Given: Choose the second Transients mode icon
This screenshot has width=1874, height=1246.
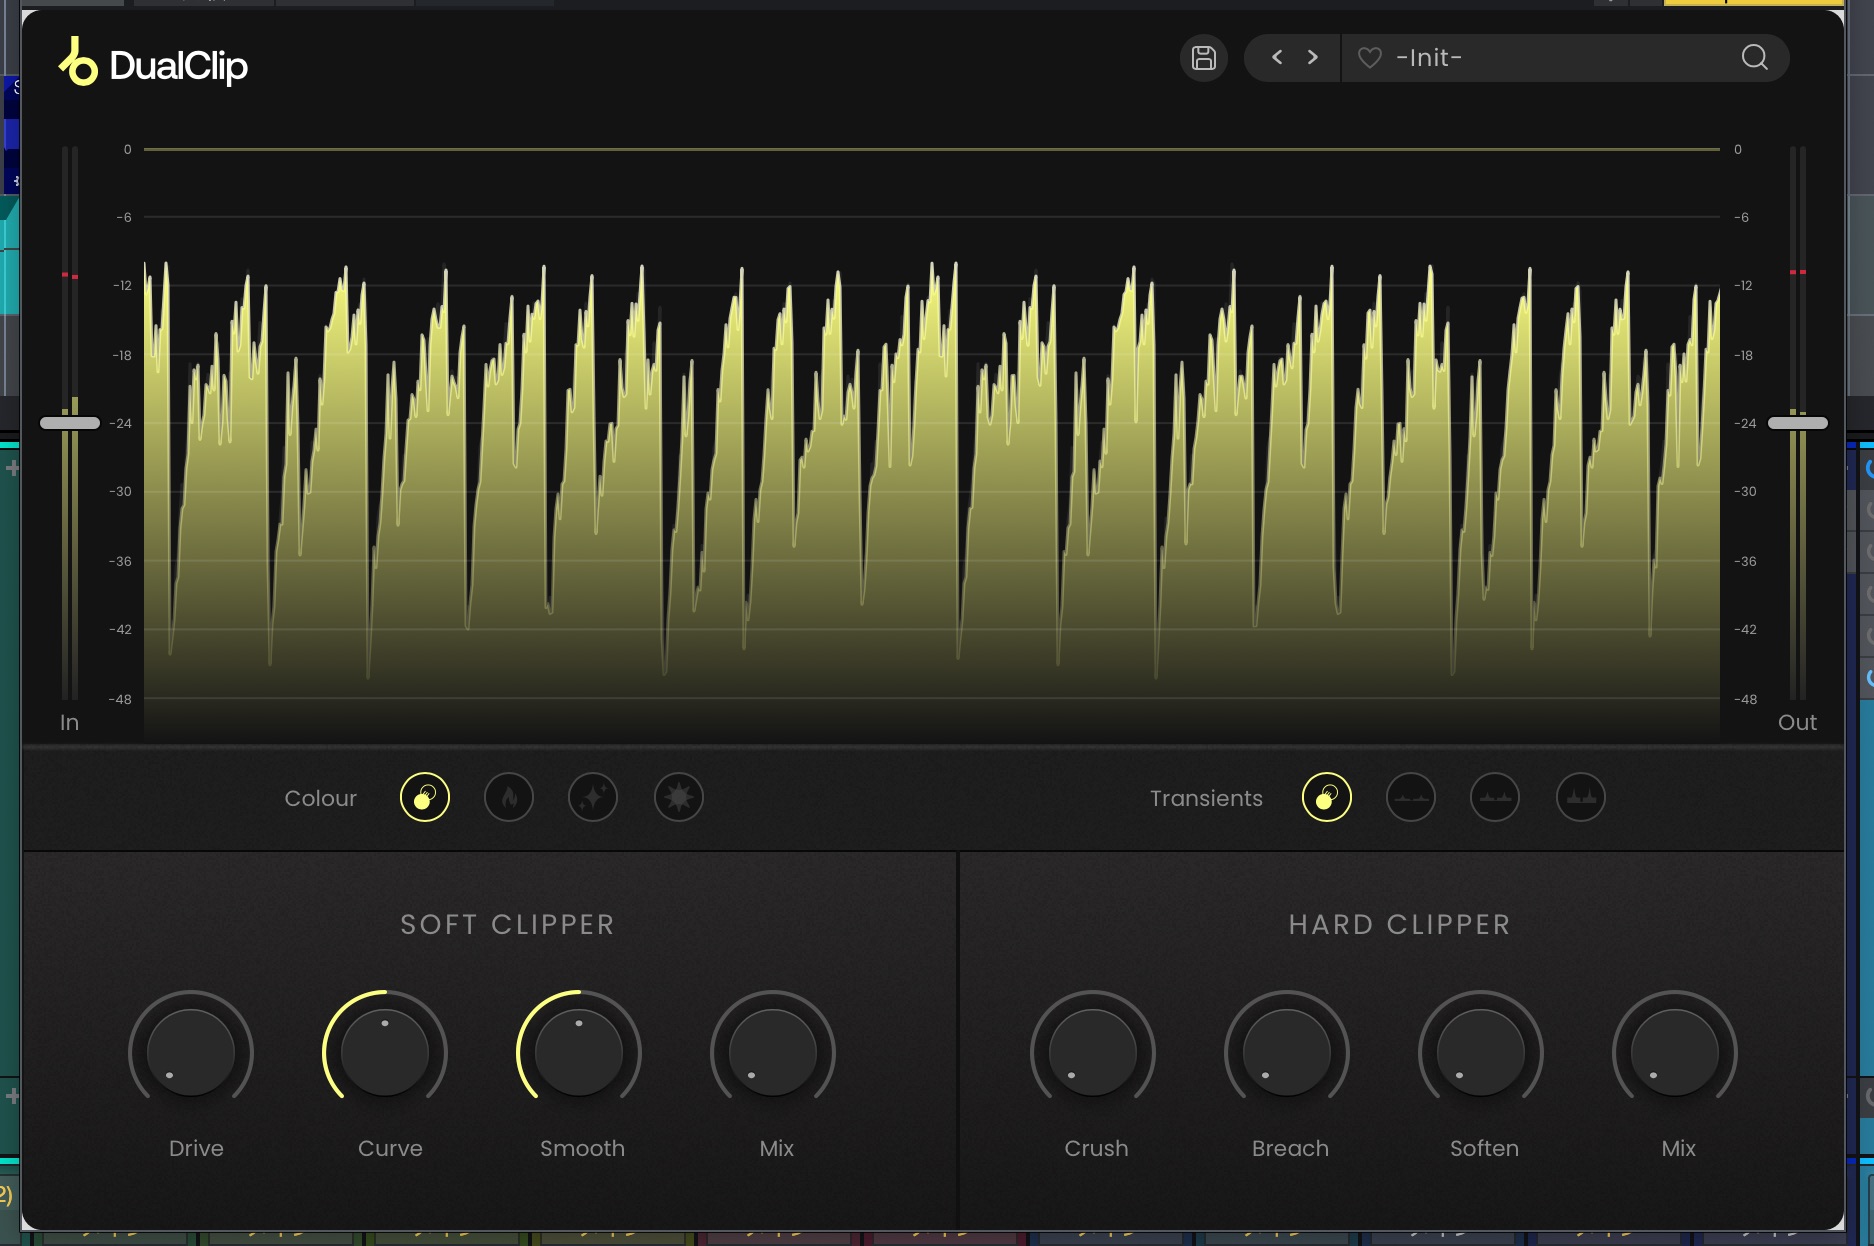Looking at the screenshot, I should coord(1411,798).
